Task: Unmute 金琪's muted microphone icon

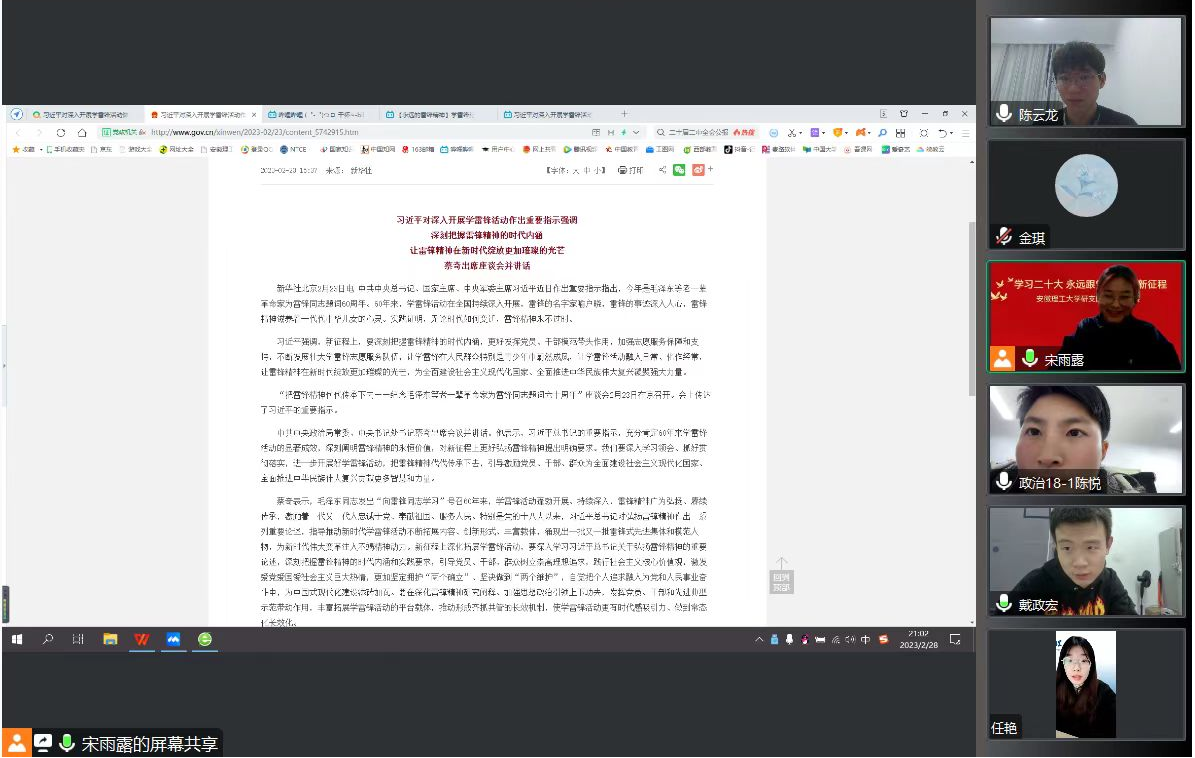Action: [1004, 237]
